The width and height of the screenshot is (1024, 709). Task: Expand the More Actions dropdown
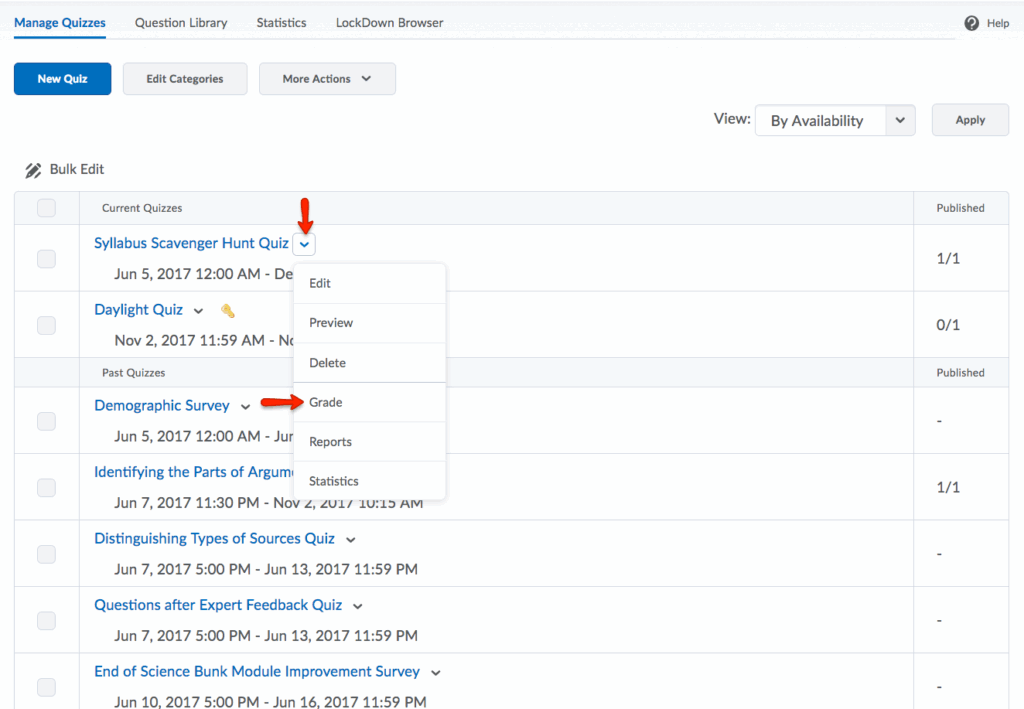click(327, 79)
